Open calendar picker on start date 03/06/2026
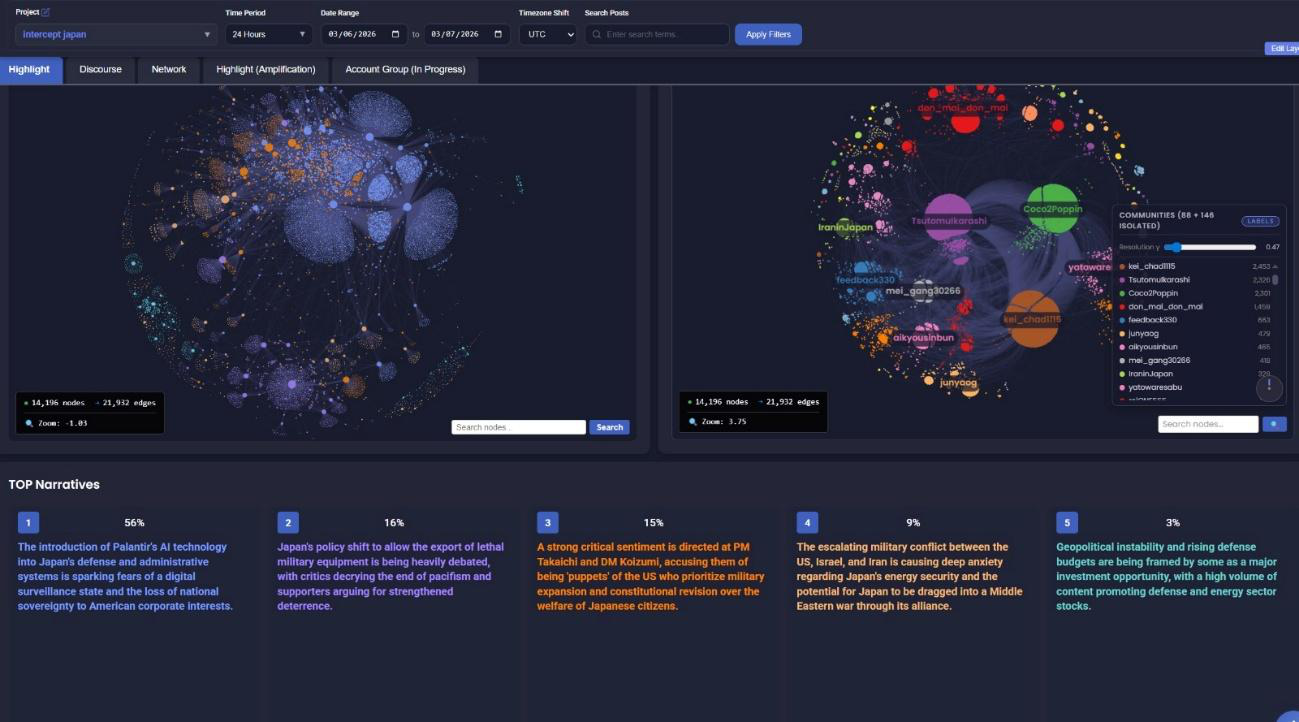Screen dimensions: 1299x722 [396, 34]
